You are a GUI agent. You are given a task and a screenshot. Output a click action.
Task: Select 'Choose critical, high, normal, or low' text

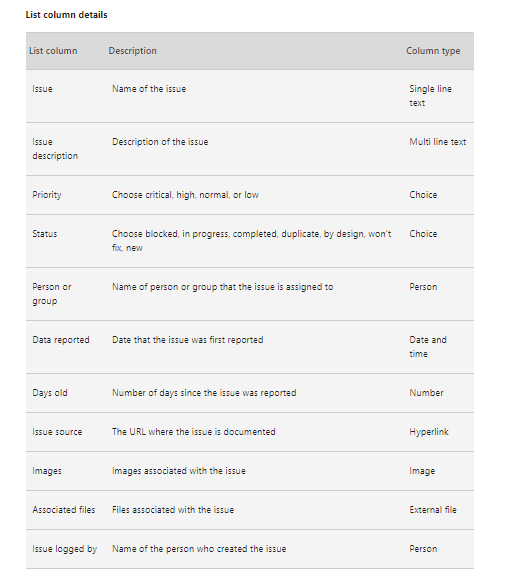point(185,195)
